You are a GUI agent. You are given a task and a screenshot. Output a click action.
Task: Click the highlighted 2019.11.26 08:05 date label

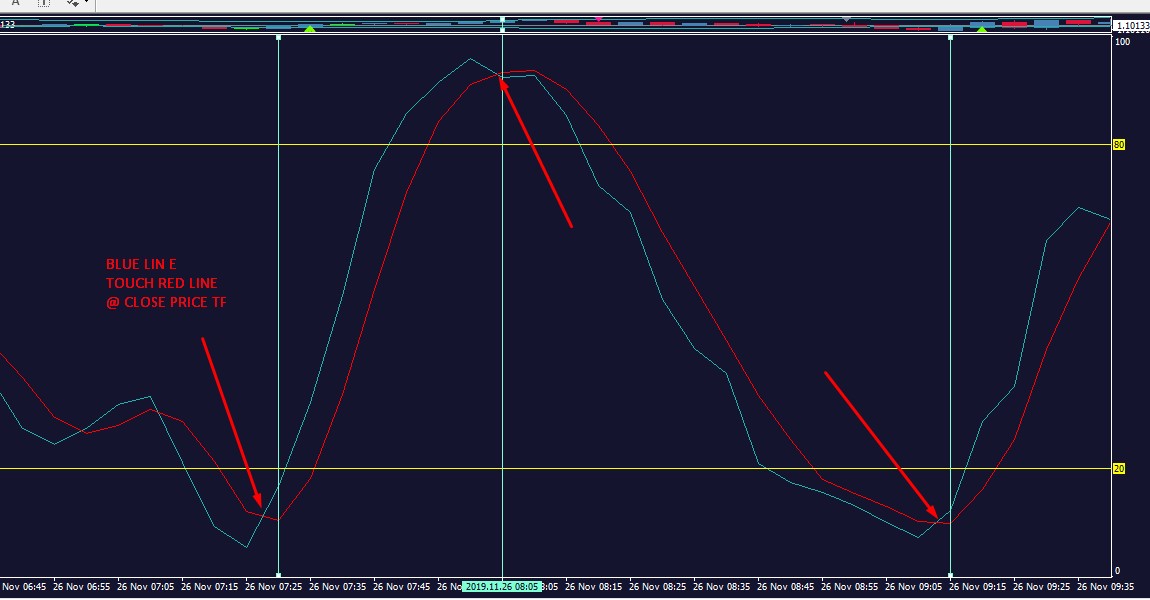(502, 587)
